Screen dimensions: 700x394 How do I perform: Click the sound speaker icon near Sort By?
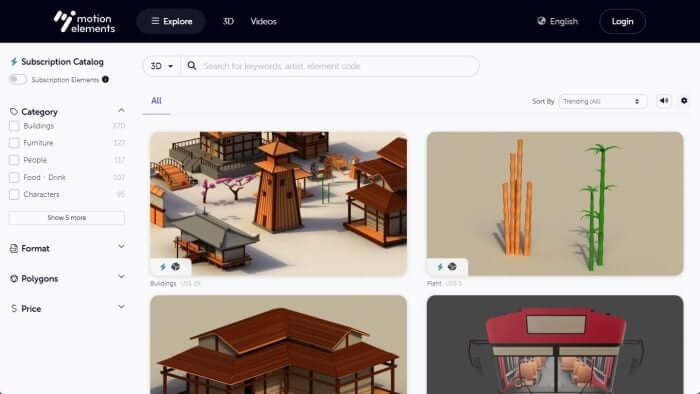click(664, 101)
